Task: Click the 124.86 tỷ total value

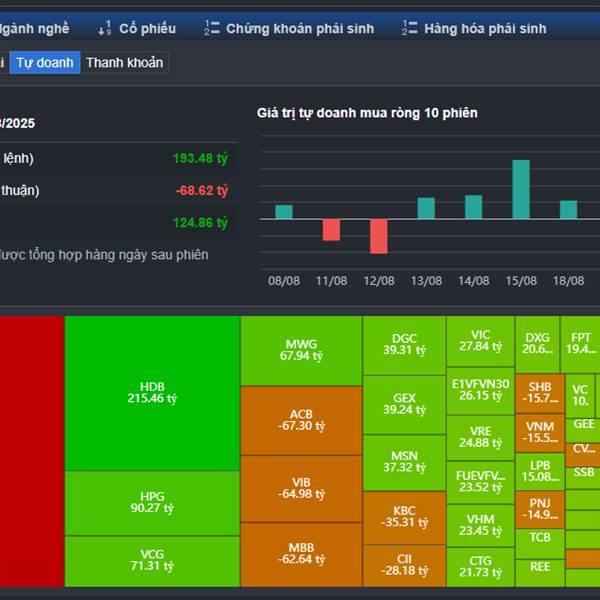Action: (x=201, y=222)
